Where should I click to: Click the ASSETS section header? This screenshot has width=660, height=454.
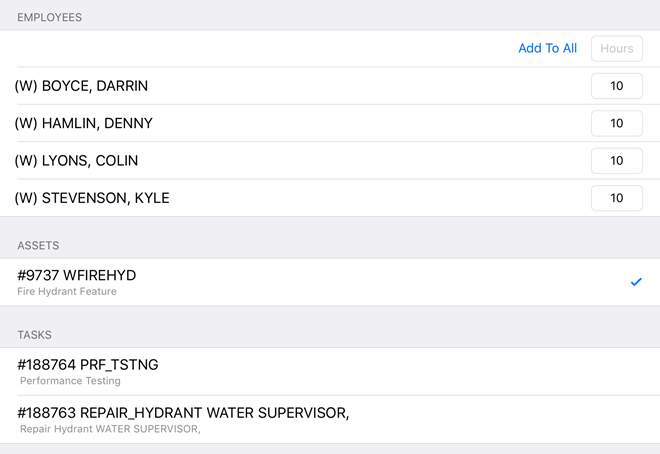pyautogui.click(x=38, y=245)
